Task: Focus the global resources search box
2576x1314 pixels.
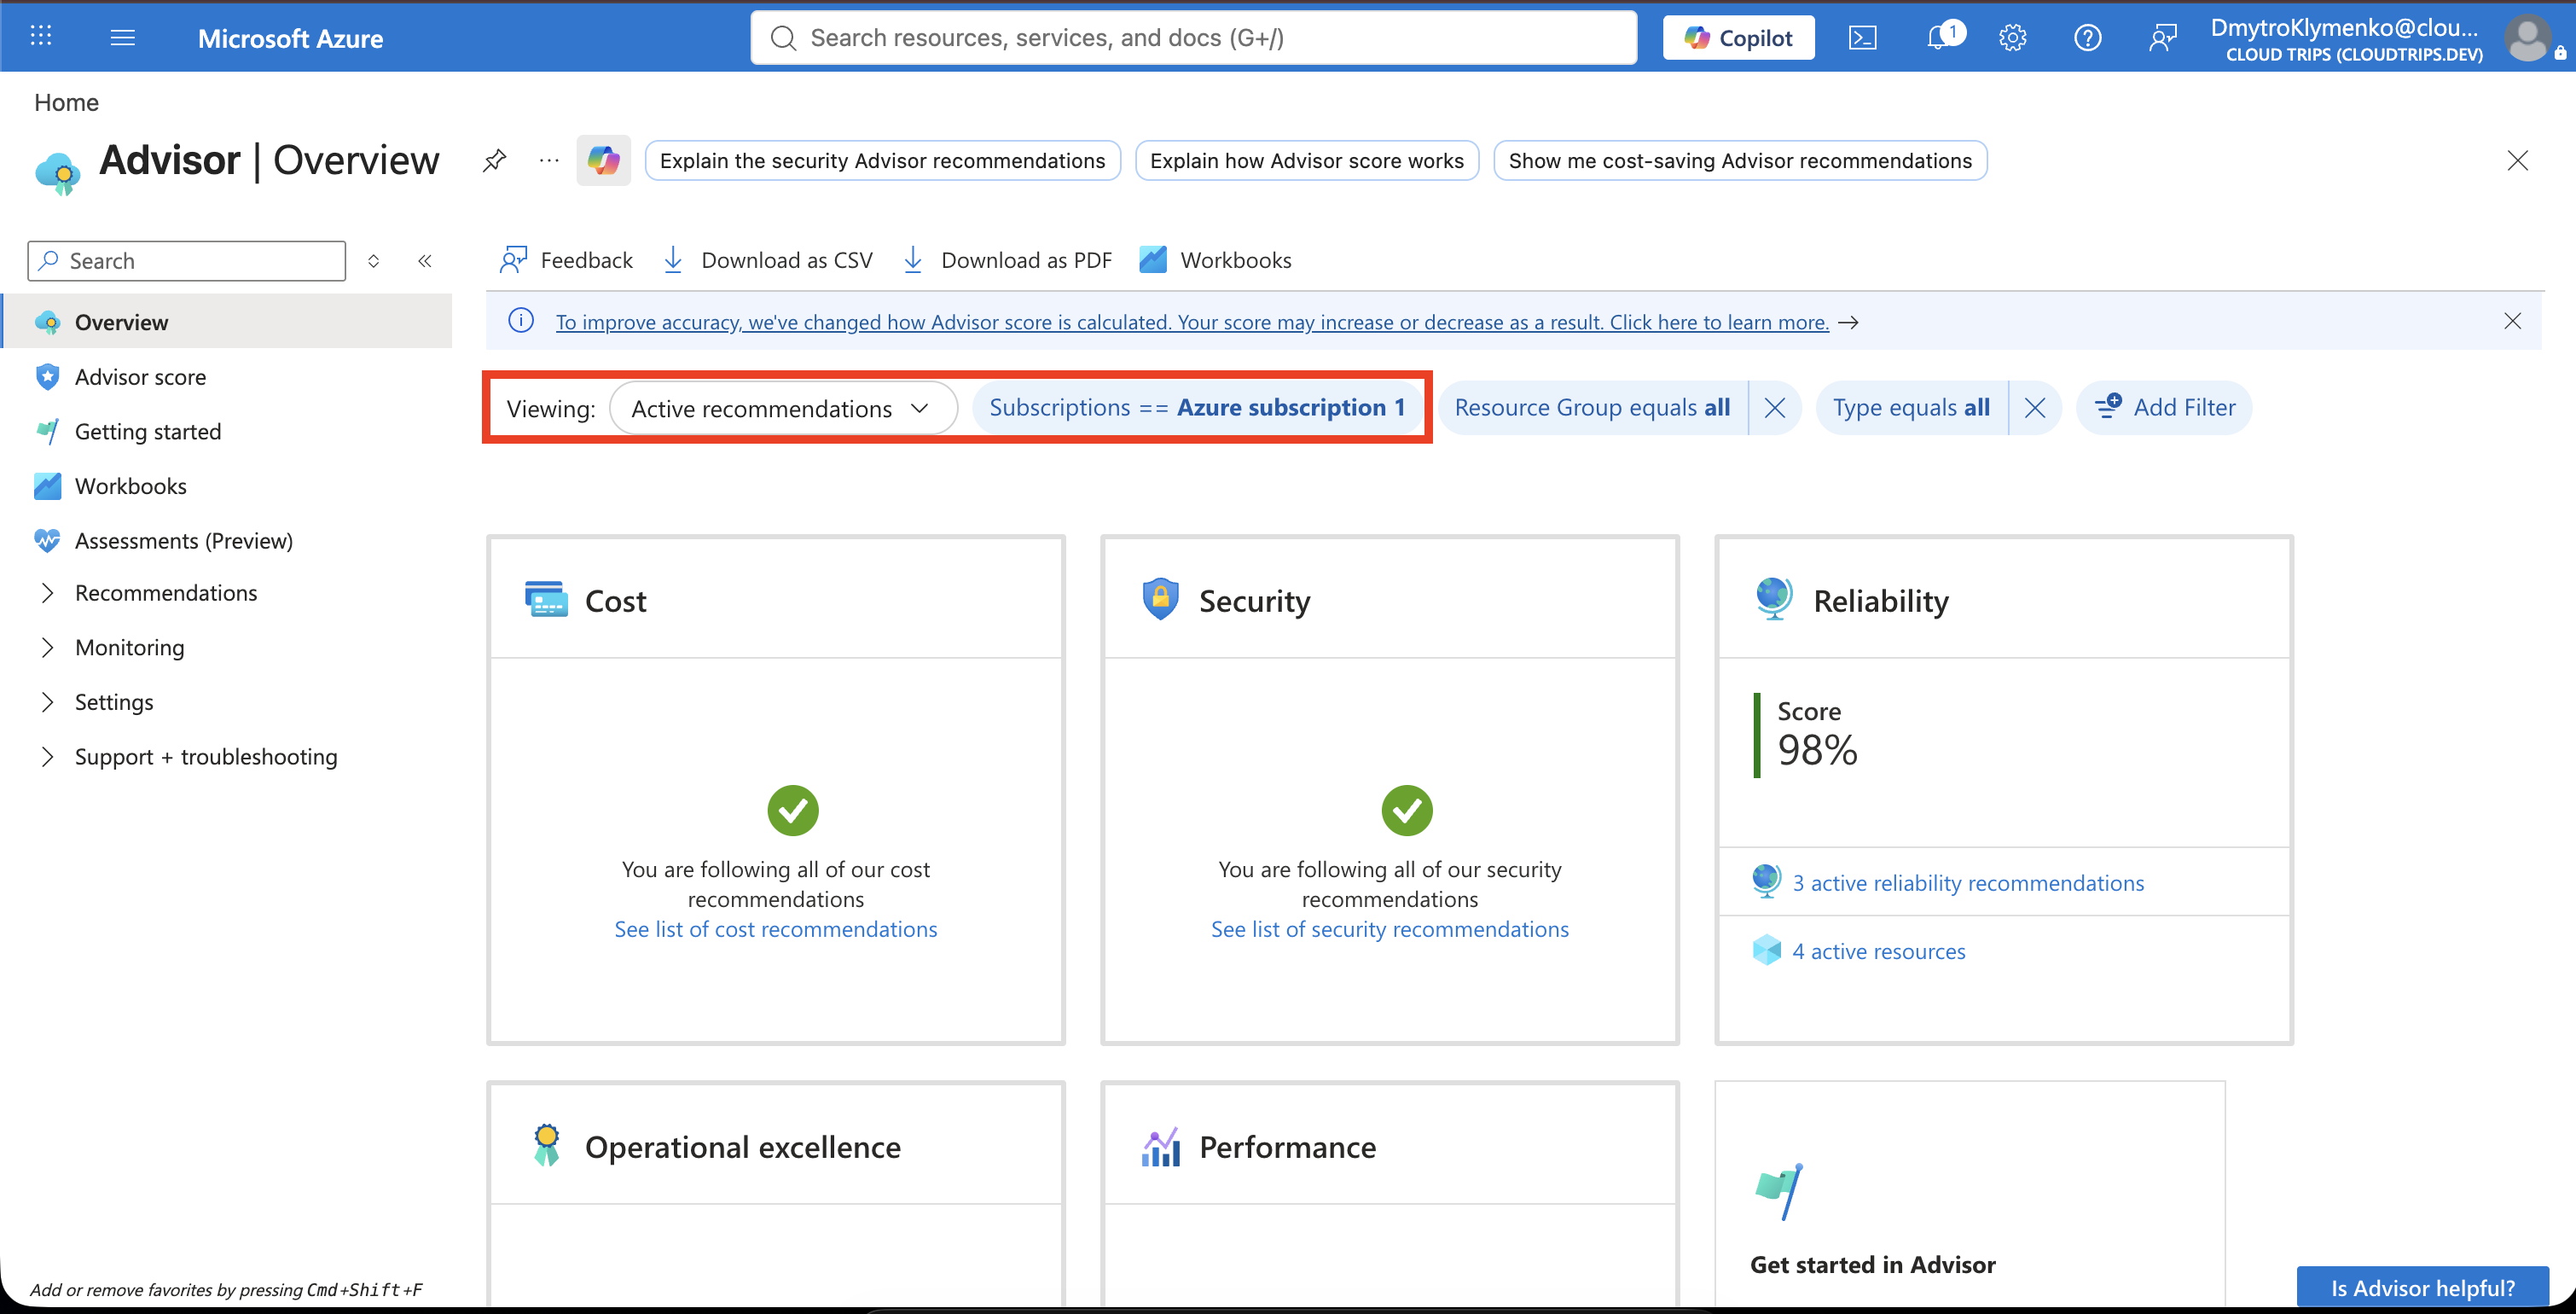Action: tap(1194, 38)
